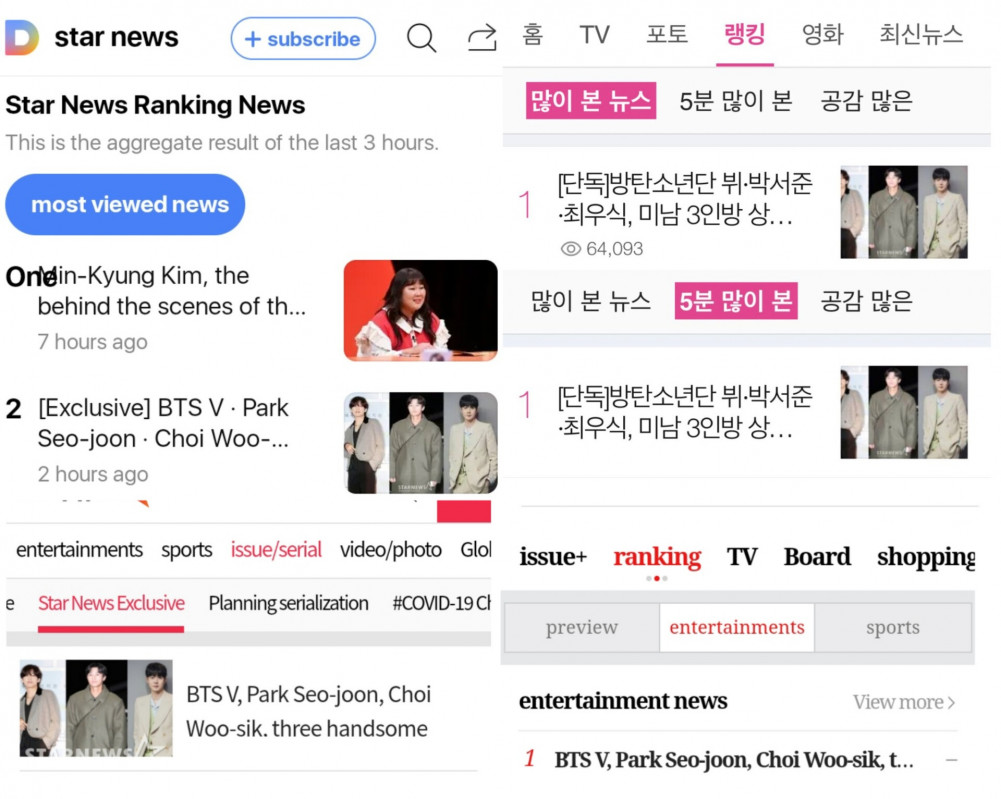
Task: Click the share arrow icon
Action: click(x=482, y=38)
